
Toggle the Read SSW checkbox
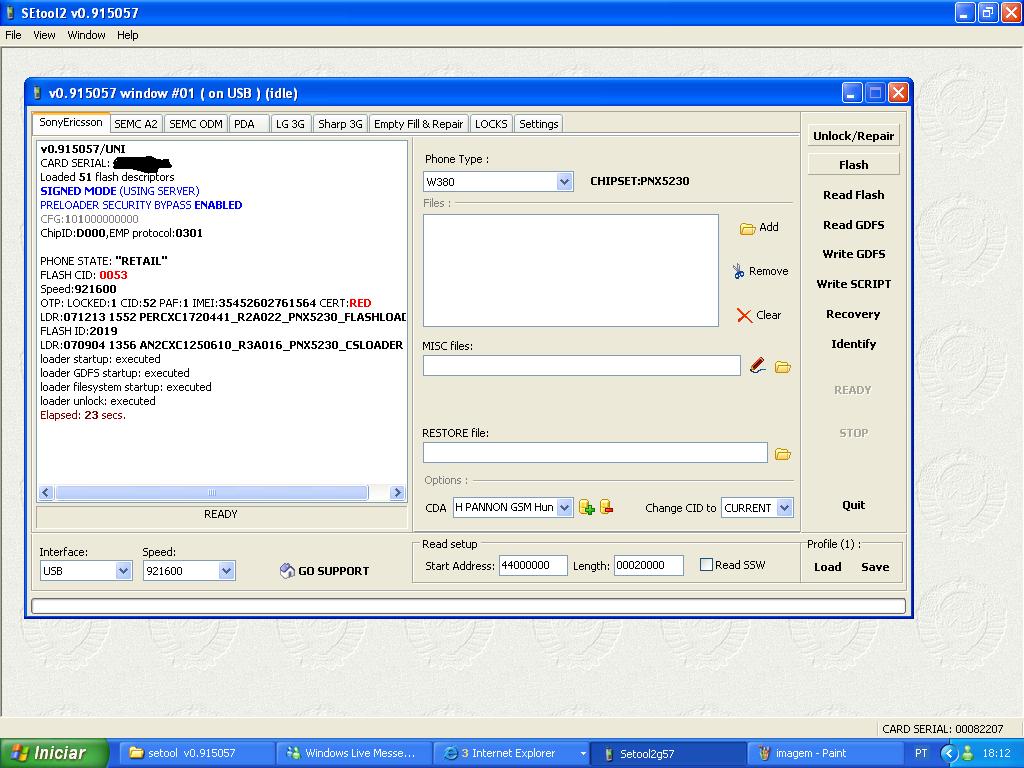(x=706, y=565)
